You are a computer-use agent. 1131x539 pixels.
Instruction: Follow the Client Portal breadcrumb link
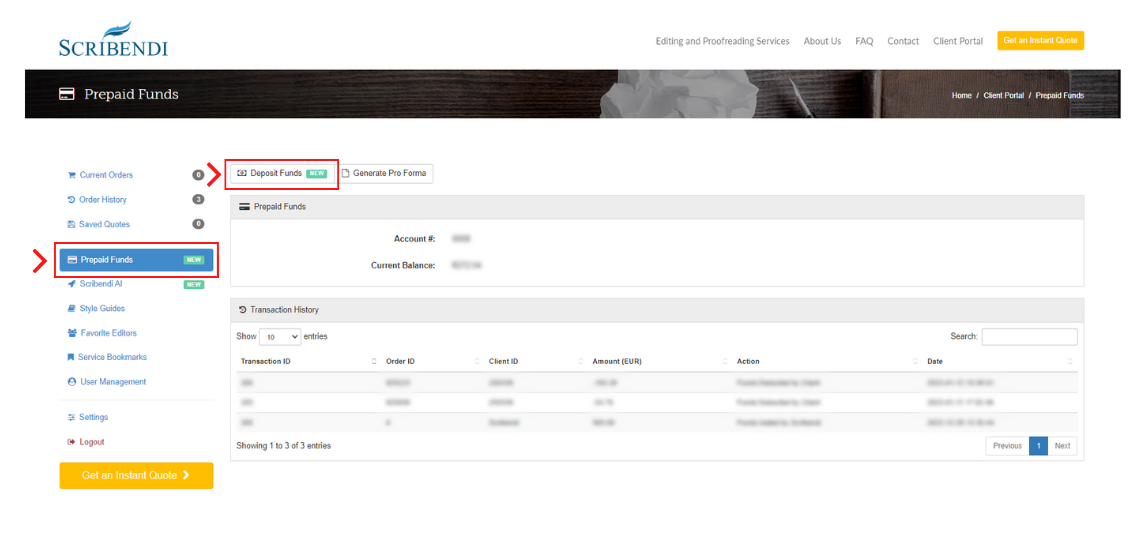[x=1003, y=95]
